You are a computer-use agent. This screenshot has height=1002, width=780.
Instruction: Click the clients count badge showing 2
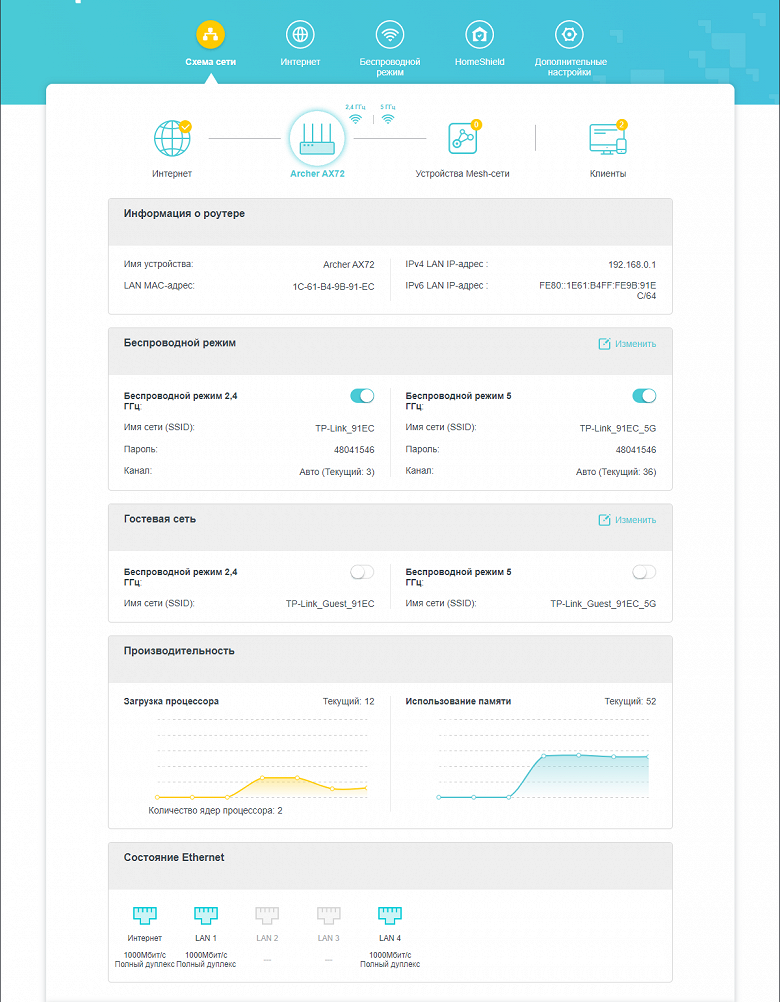[622, 125]
